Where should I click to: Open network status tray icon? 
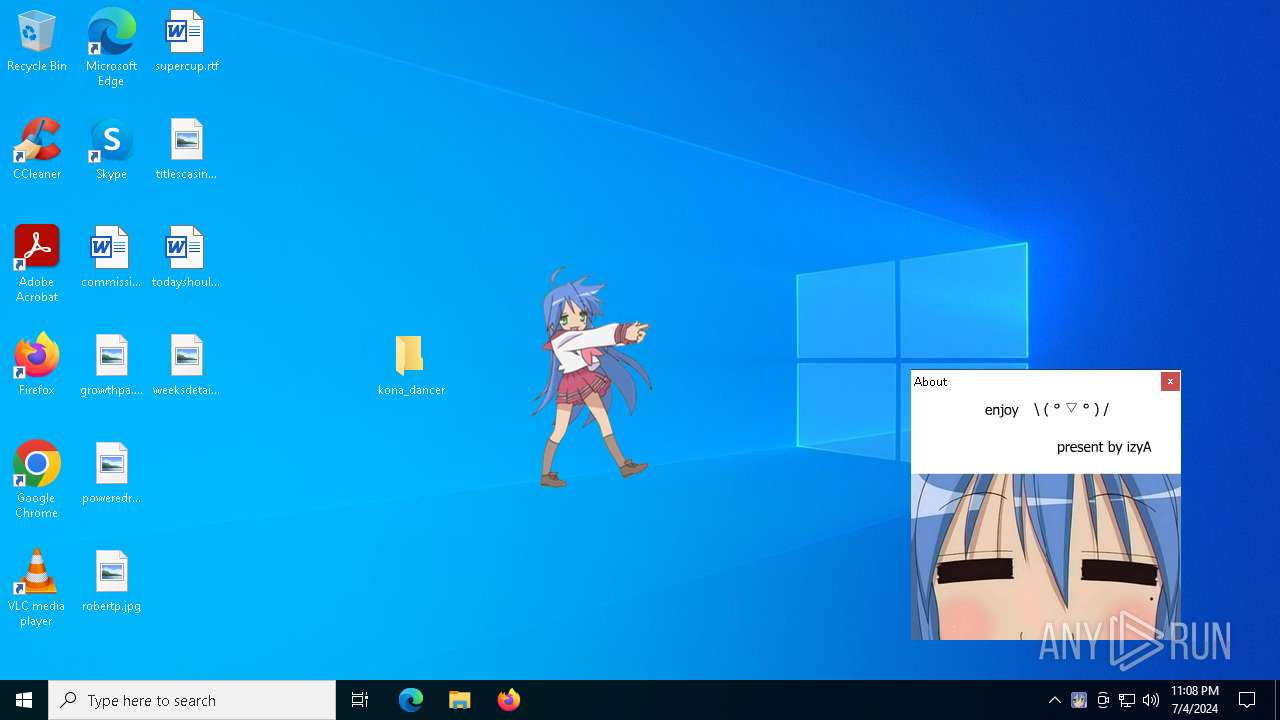click(x=1127, y=700)
